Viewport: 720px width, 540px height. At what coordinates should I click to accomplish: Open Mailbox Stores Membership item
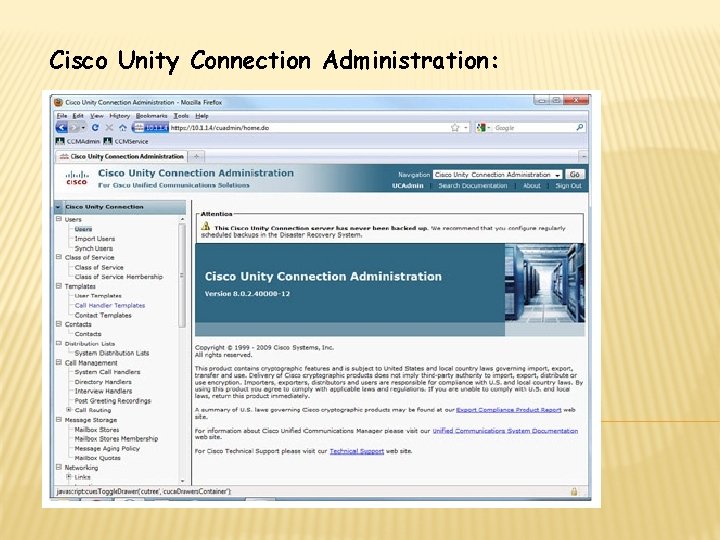[116, 439]
